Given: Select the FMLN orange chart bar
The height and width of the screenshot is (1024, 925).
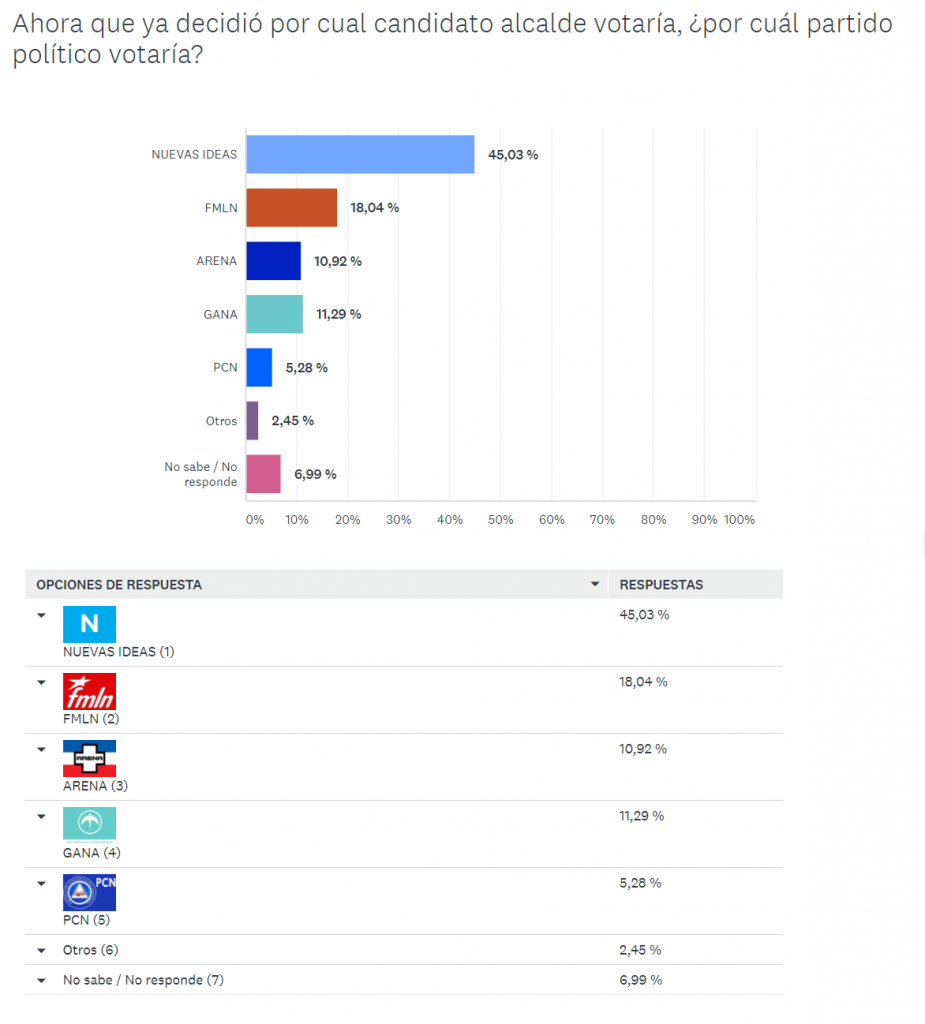Looking at the screenshot, I should click(292, 208).
